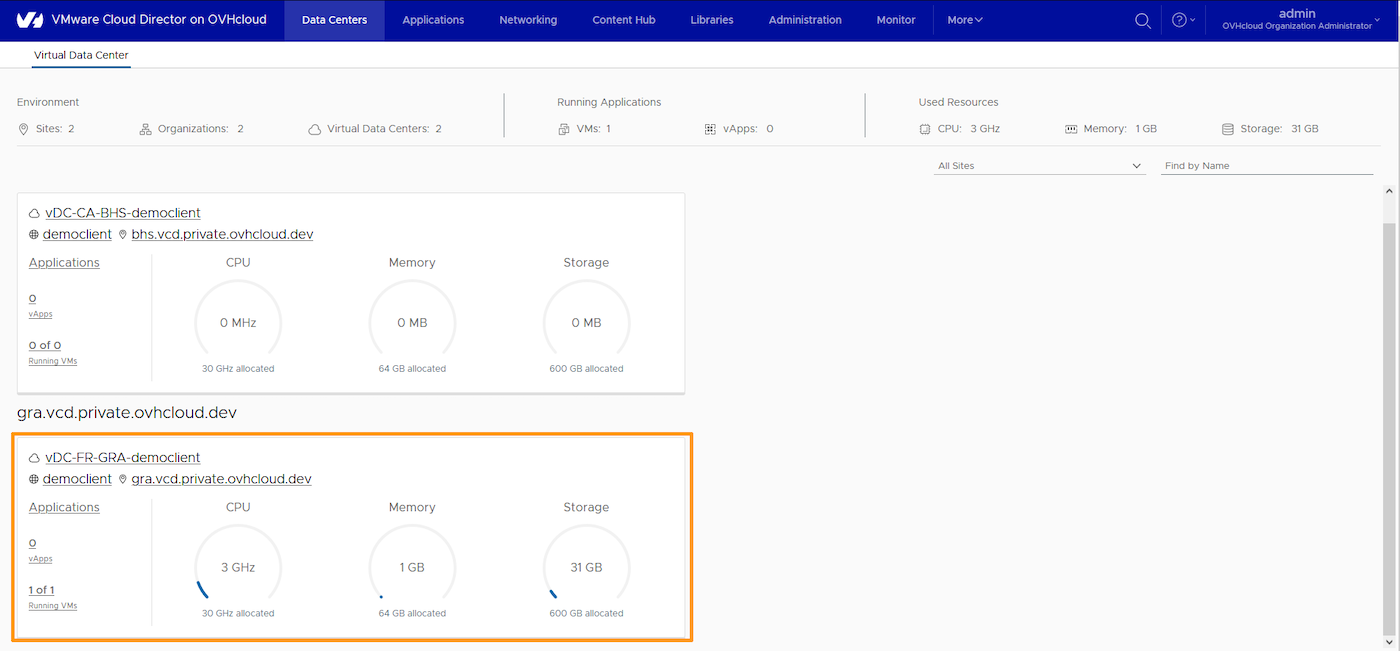
Task: Select the Content Hub menu item
Action: 622,19
